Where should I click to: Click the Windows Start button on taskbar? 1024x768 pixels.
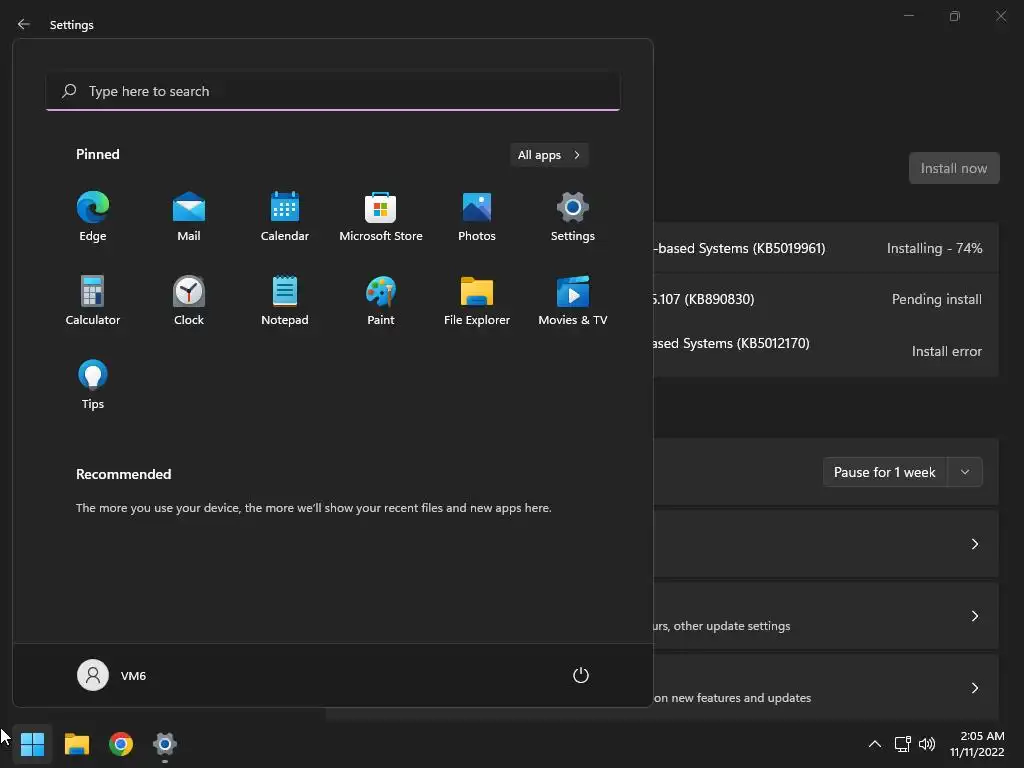pyautogui.click(x=32, y=744)
